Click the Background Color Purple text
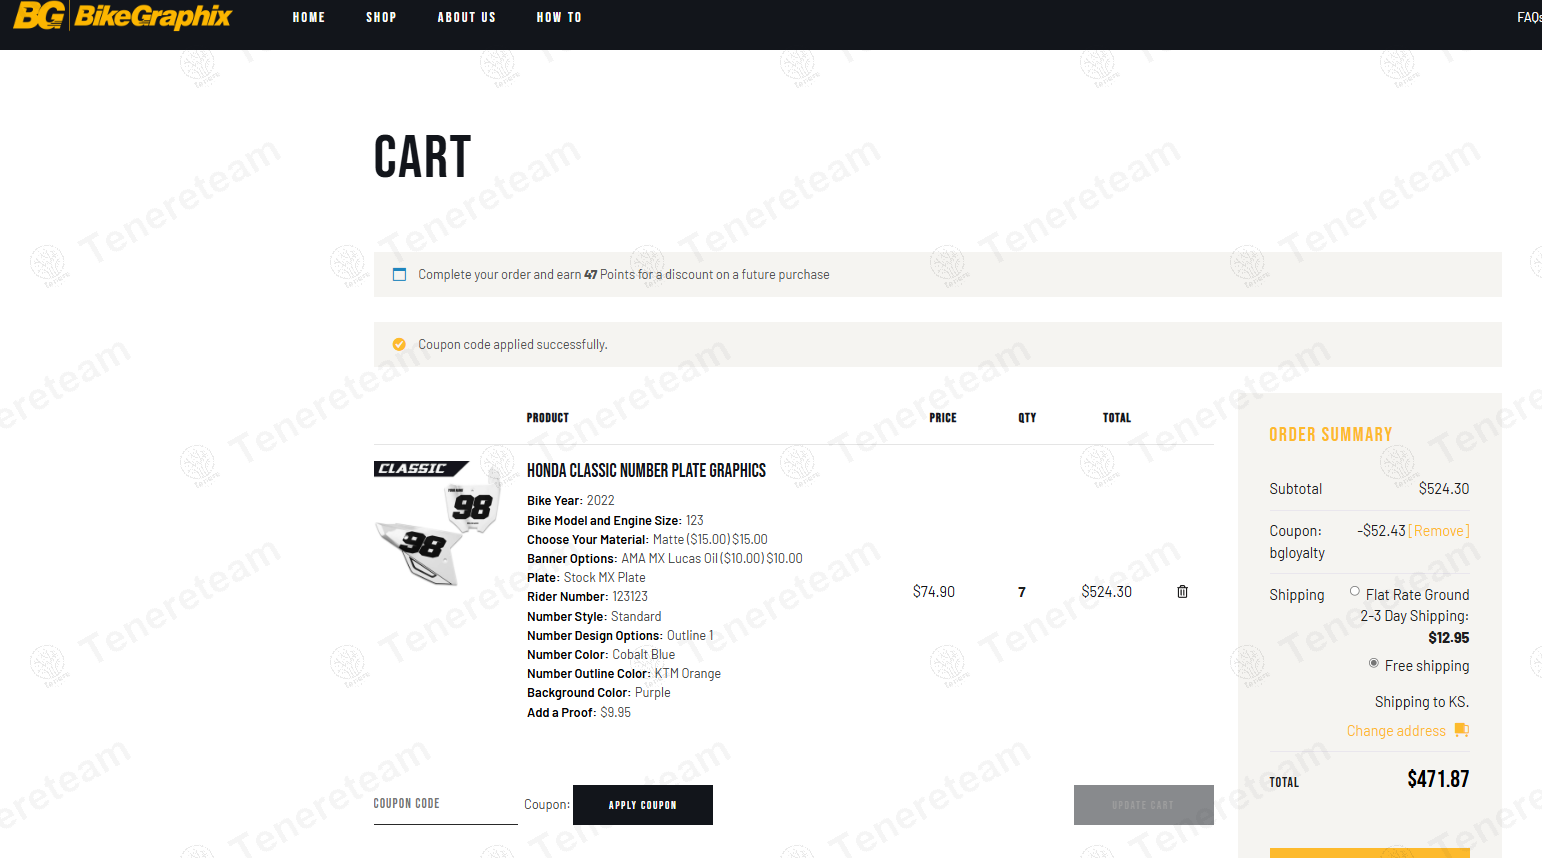The height and width of the screenshot is (858, 1542). (599, 693)
